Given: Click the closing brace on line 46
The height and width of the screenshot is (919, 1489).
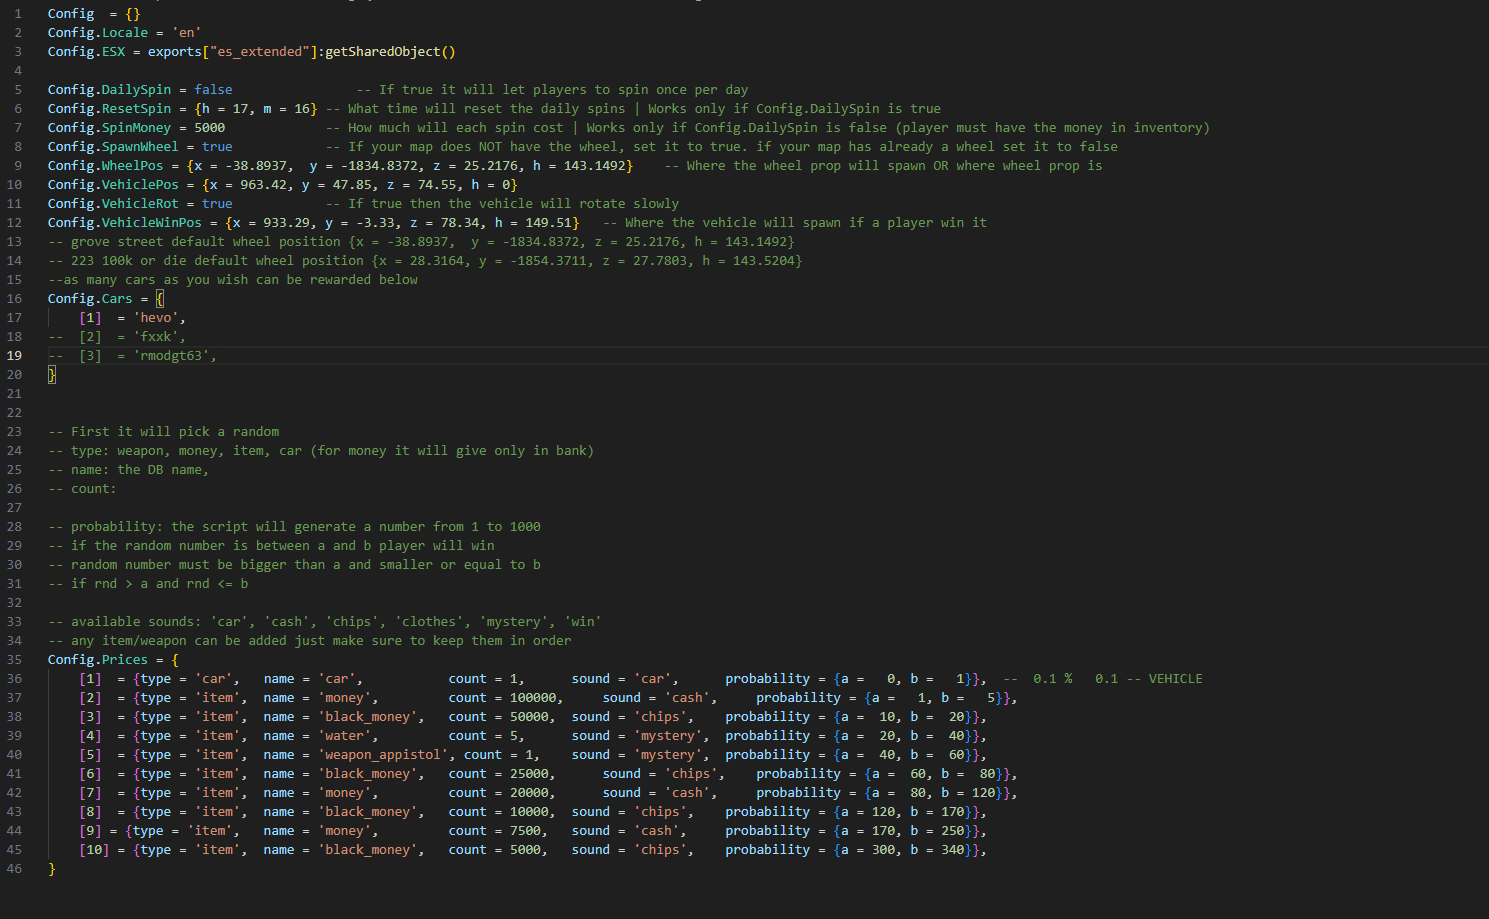Looking at the screenshot, I should click(51, 868).
